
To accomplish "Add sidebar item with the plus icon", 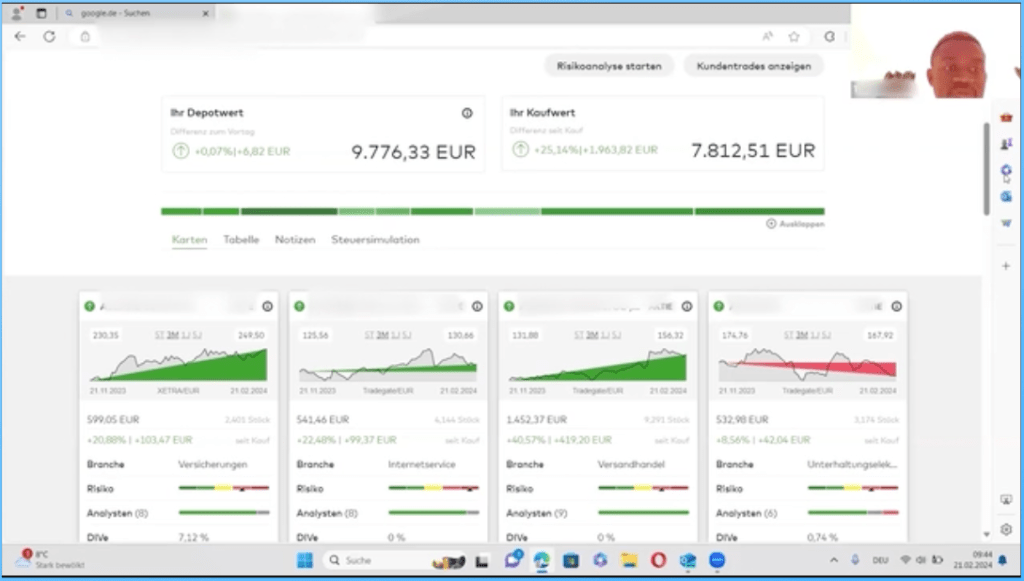I will [1006, 266].
